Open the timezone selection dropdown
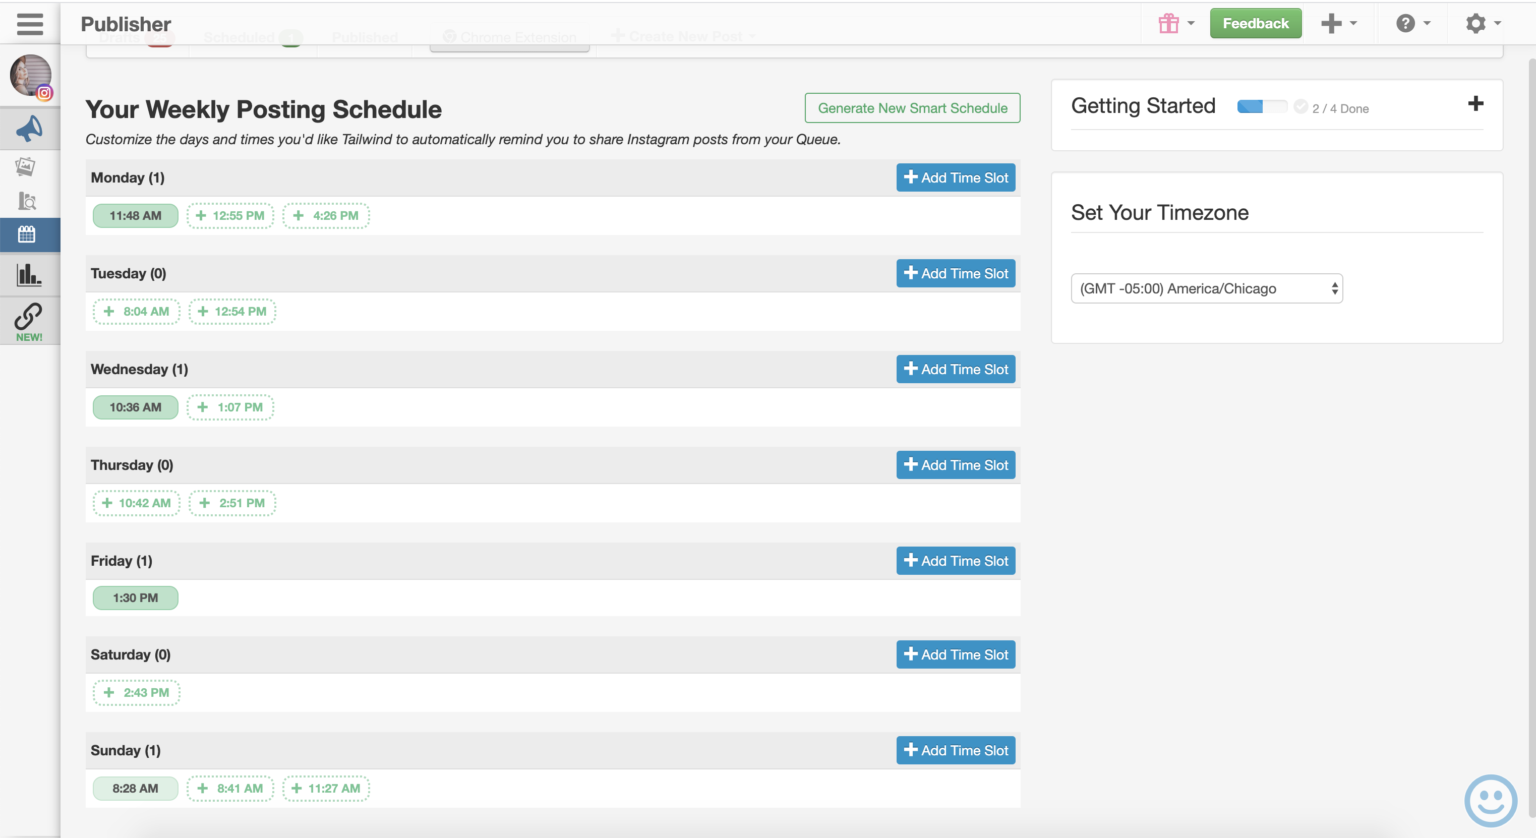This screenshot has width=1536, height=838. click(1206, 288)
